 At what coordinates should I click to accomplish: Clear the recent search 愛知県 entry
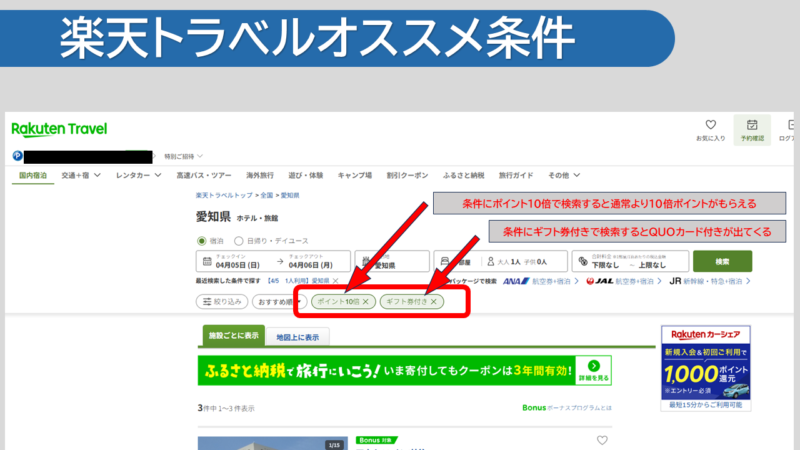(335, 281)
